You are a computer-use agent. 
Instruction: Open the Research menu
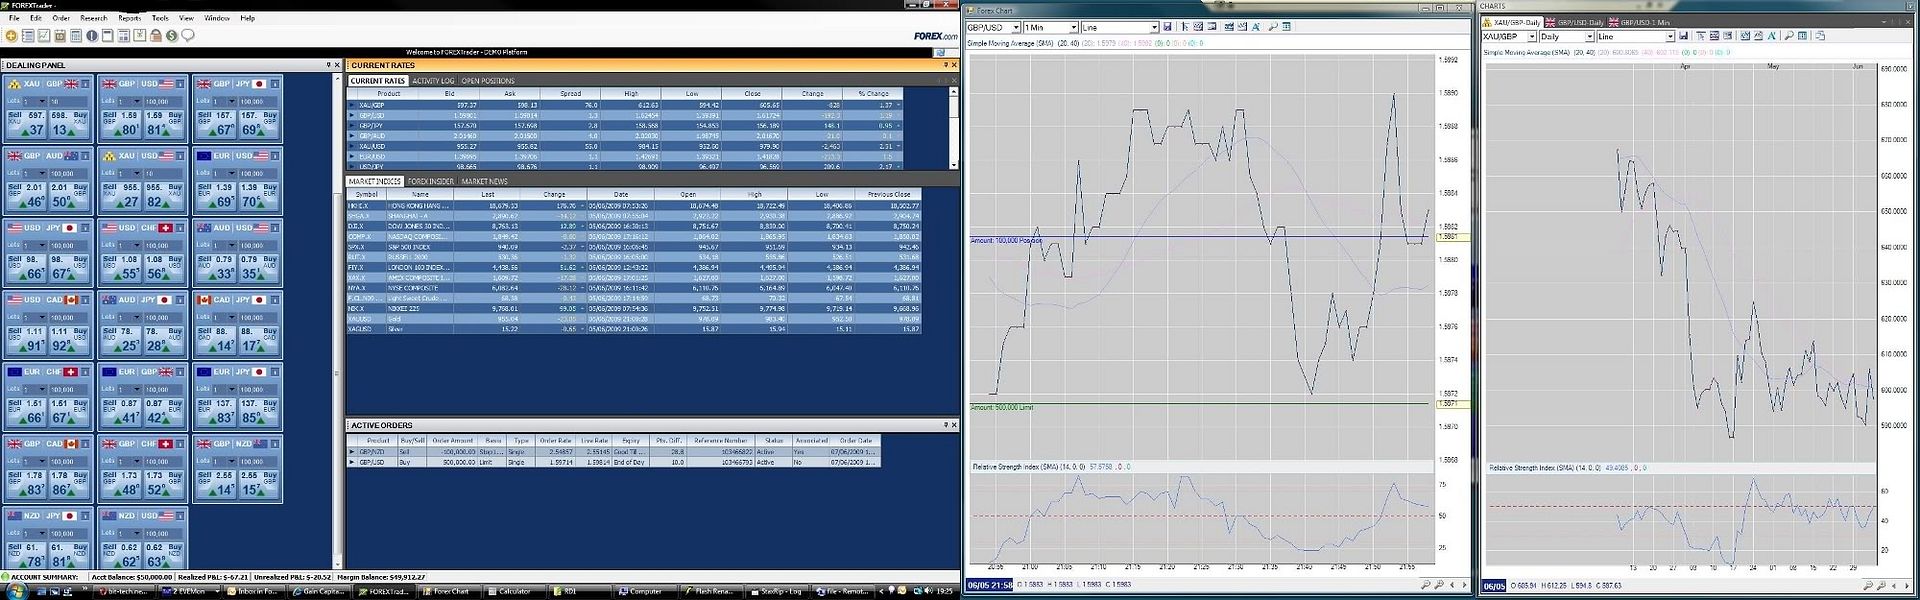(93, 18)
